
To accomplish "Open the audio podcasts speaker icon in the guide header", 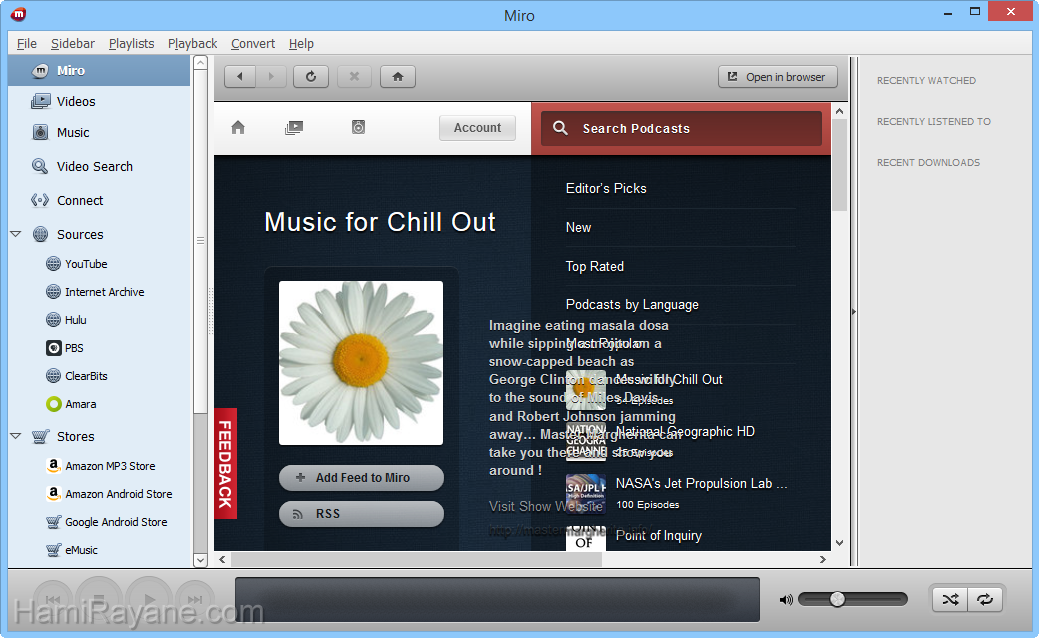I will [358, 127].
